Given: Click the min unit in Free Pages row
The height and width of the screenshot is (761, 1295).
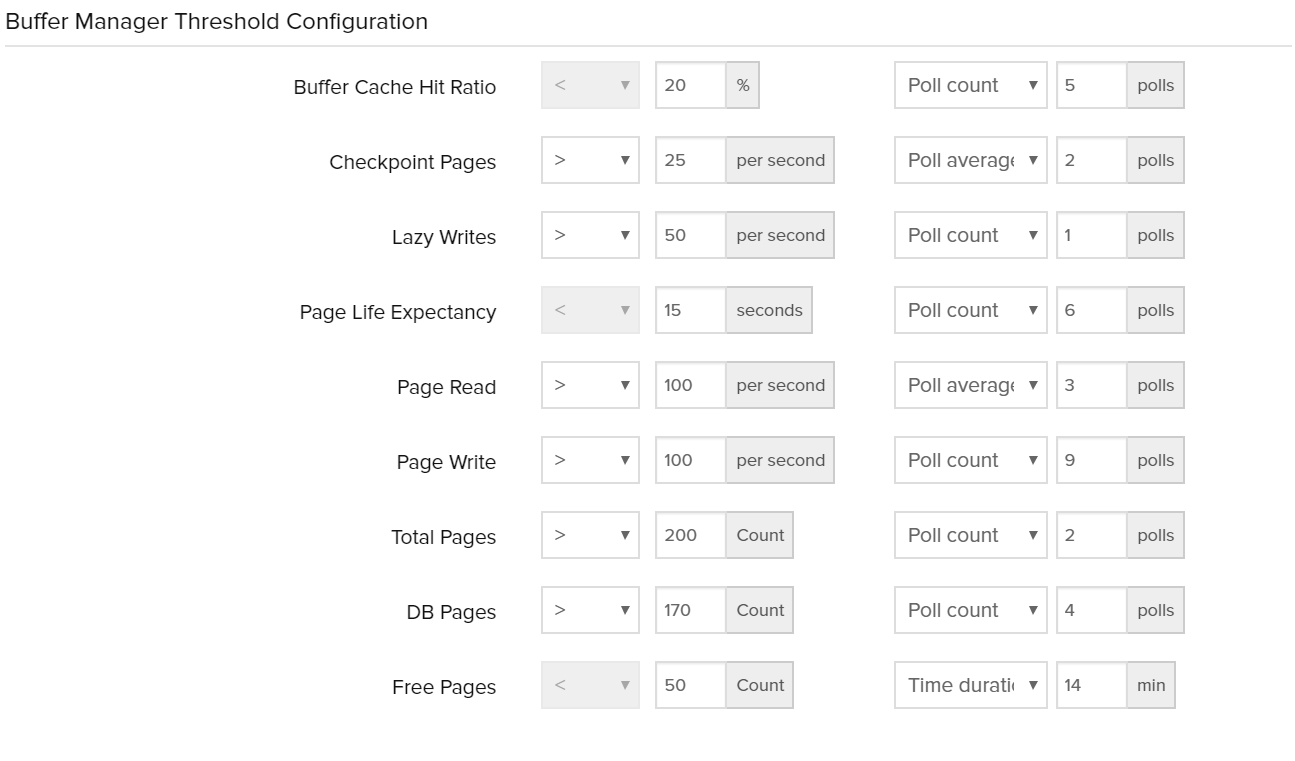Looking at the screenshot, I should click(x=1151, y=685).
